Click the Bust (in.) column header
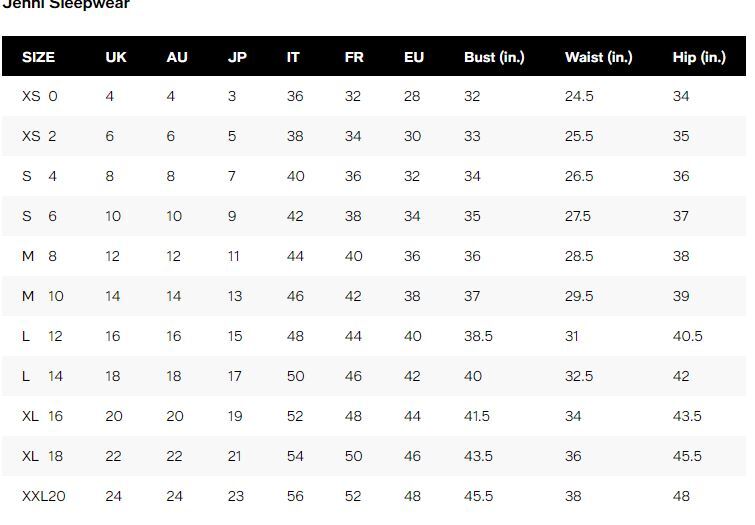 (494, 57)
